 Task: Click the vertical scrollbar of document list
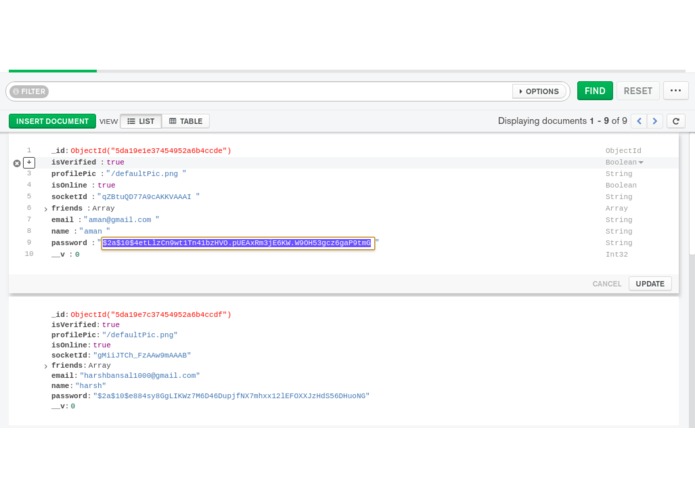[x=692, y=195]
